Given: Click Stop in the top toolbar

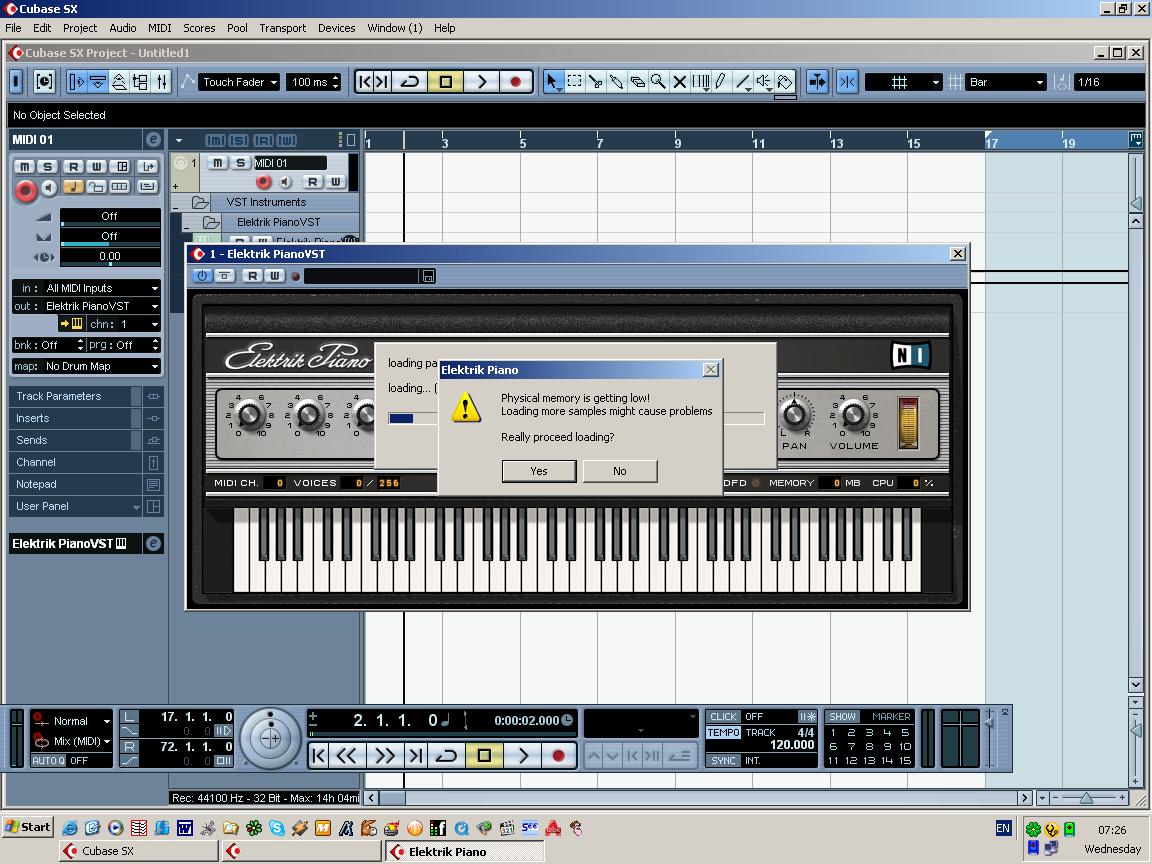Looking at the screenshot, I should pyautogui.click(x=446, y=82).
